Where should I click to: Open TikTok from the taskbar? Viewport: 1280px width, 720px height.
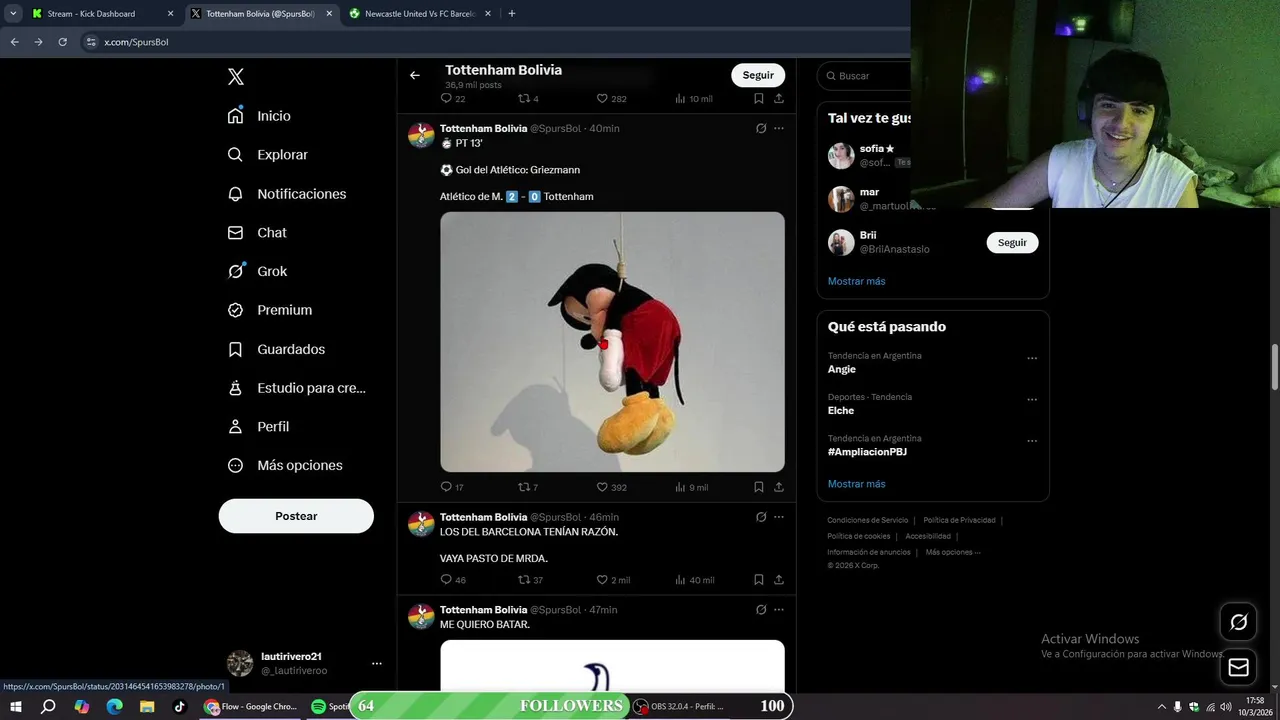180,706
